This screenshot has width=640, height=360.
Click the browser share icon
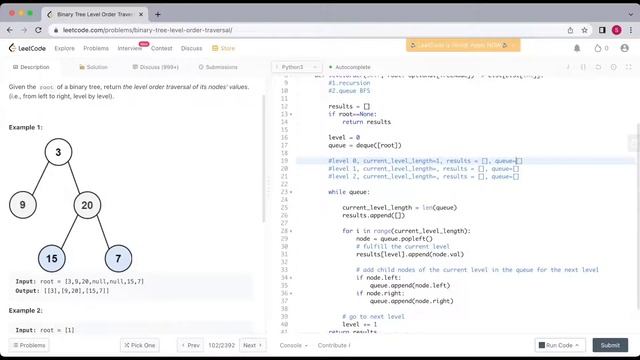[x=570, y=30]
